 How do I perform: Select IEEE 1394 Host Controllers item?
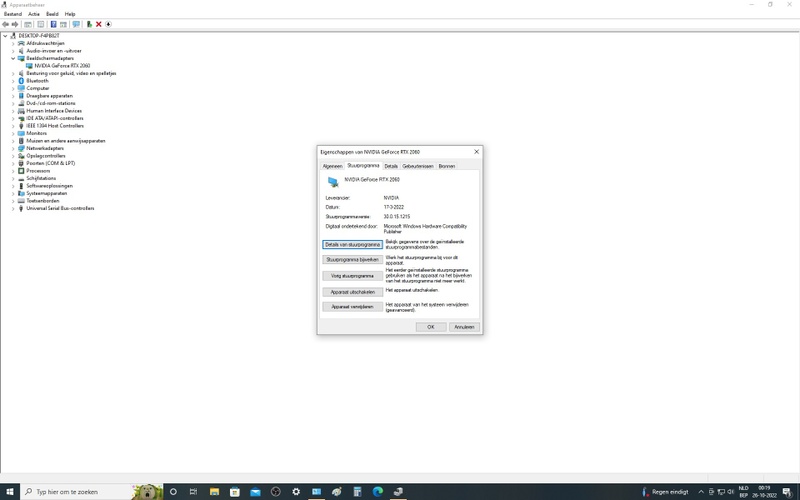(x=55, y=126)
